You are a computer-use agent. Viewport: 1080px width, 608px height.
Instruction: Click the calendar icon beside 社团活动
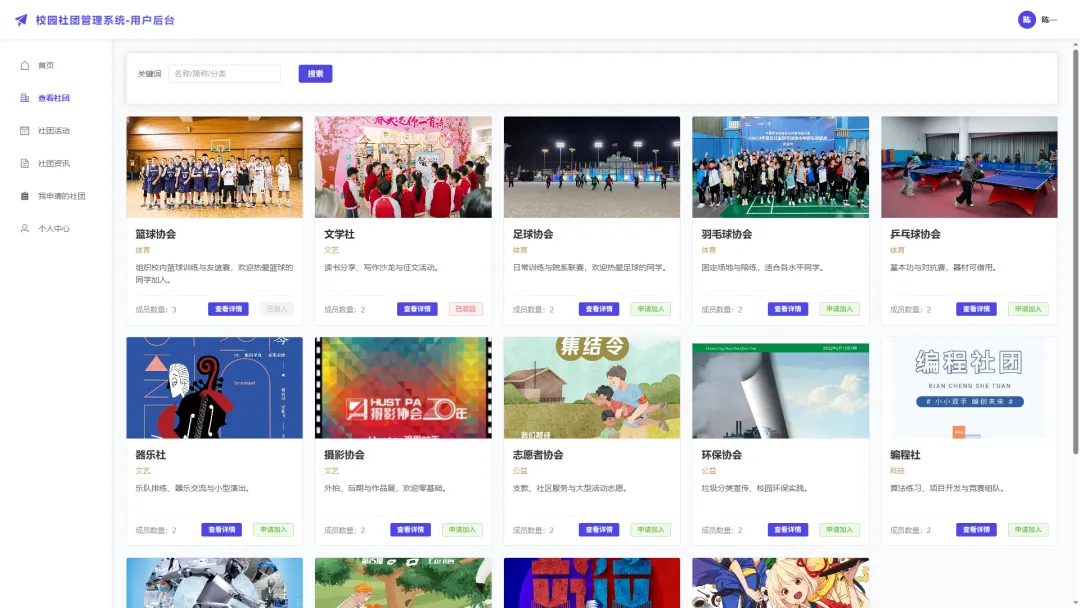point(25,131)
